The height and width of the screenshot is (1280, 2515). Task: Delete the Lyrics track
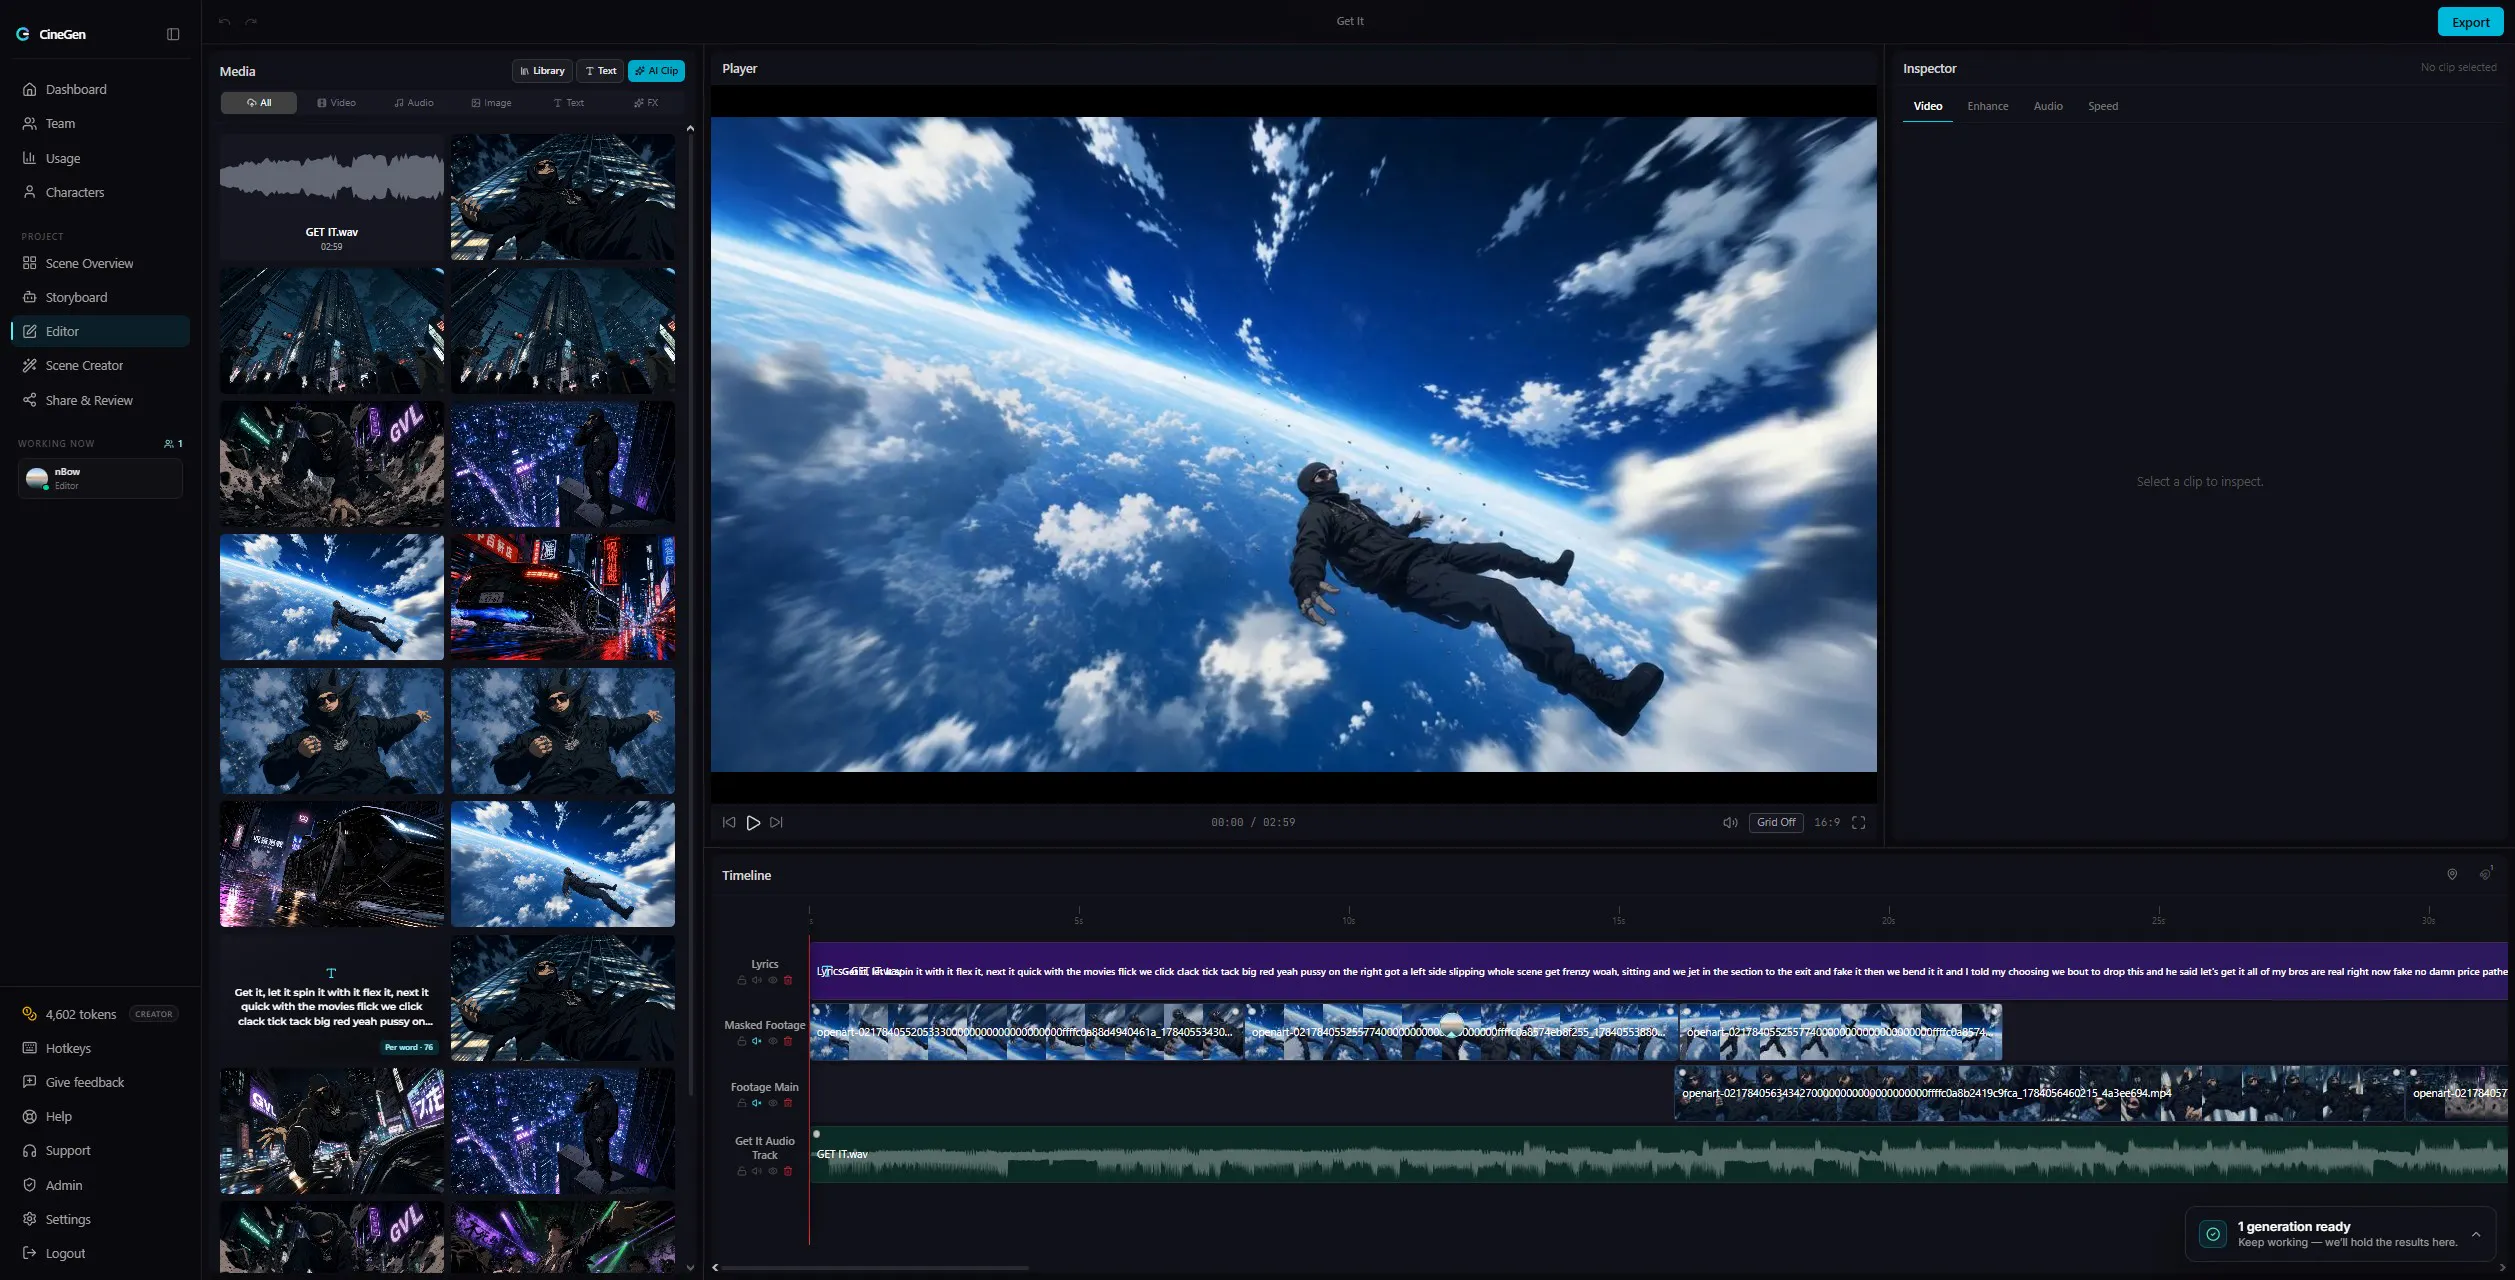[x=787, y=980]
